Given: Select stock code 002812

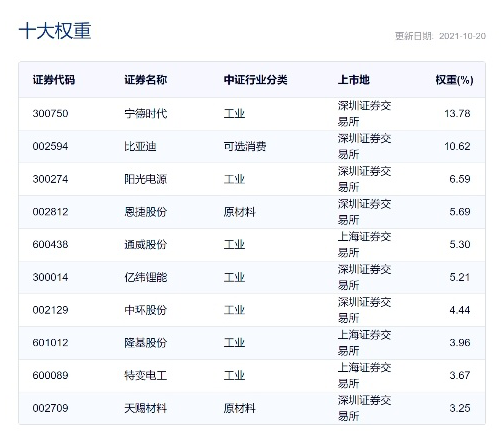Looking at the screenshot, I should point(50,212).
